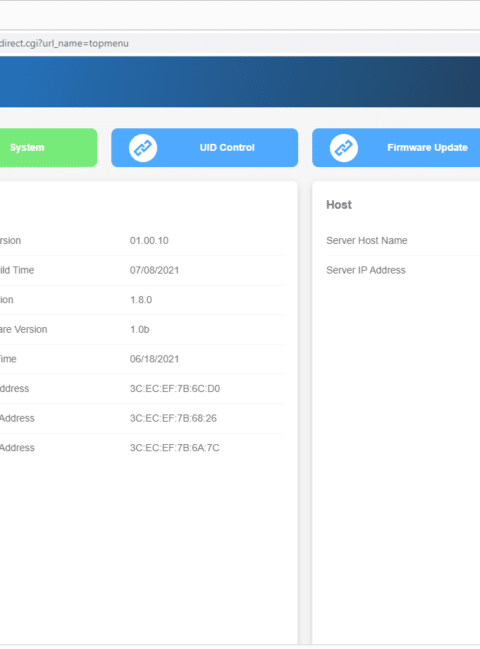The width and height of the screenshot is (480, 650).
Task: Open the UID Control tab
Action: click(x=204, y=148)
